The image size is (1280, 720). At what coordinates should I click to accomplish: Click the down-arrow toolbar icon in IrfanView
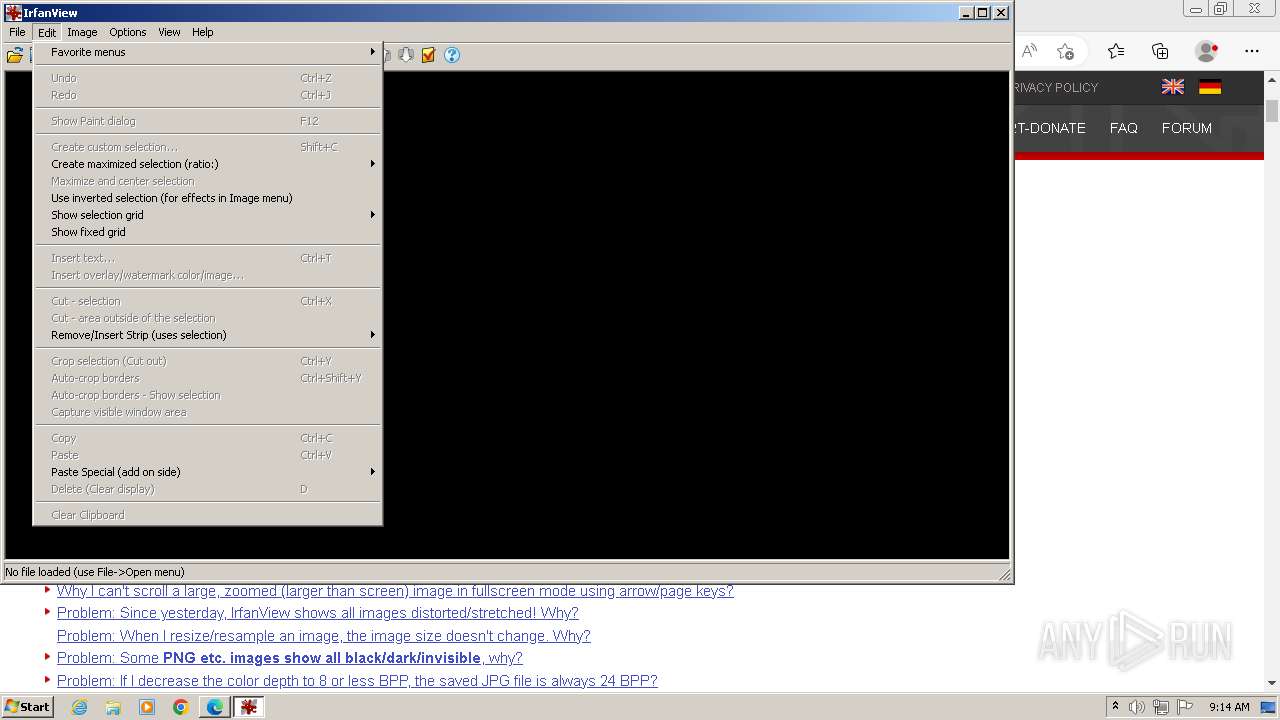[x=405, y=55]
